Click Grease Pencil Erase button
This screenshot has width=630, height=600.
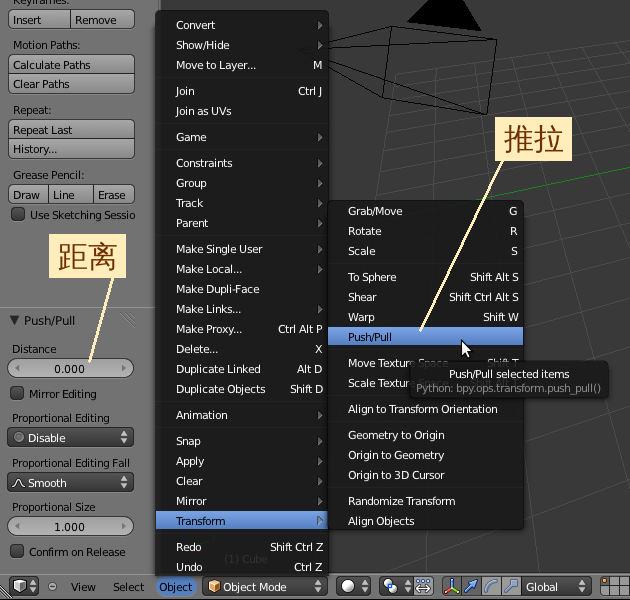pyautogui.click(x=114, y=195)
